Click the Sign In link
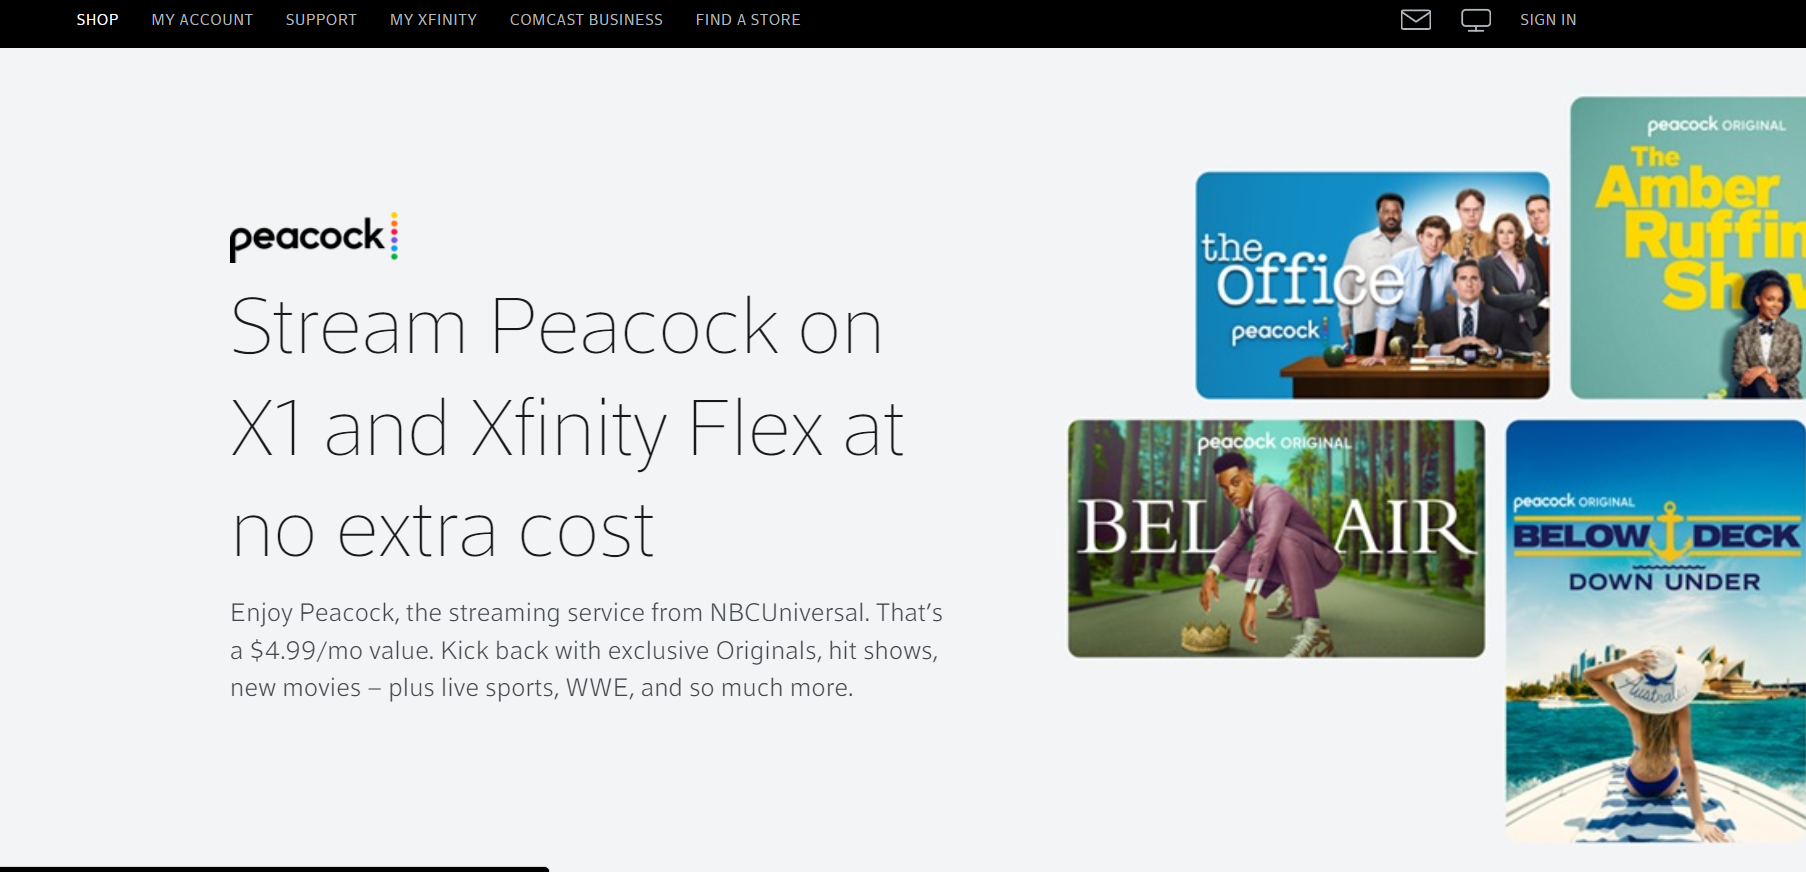 [1548, 20]
